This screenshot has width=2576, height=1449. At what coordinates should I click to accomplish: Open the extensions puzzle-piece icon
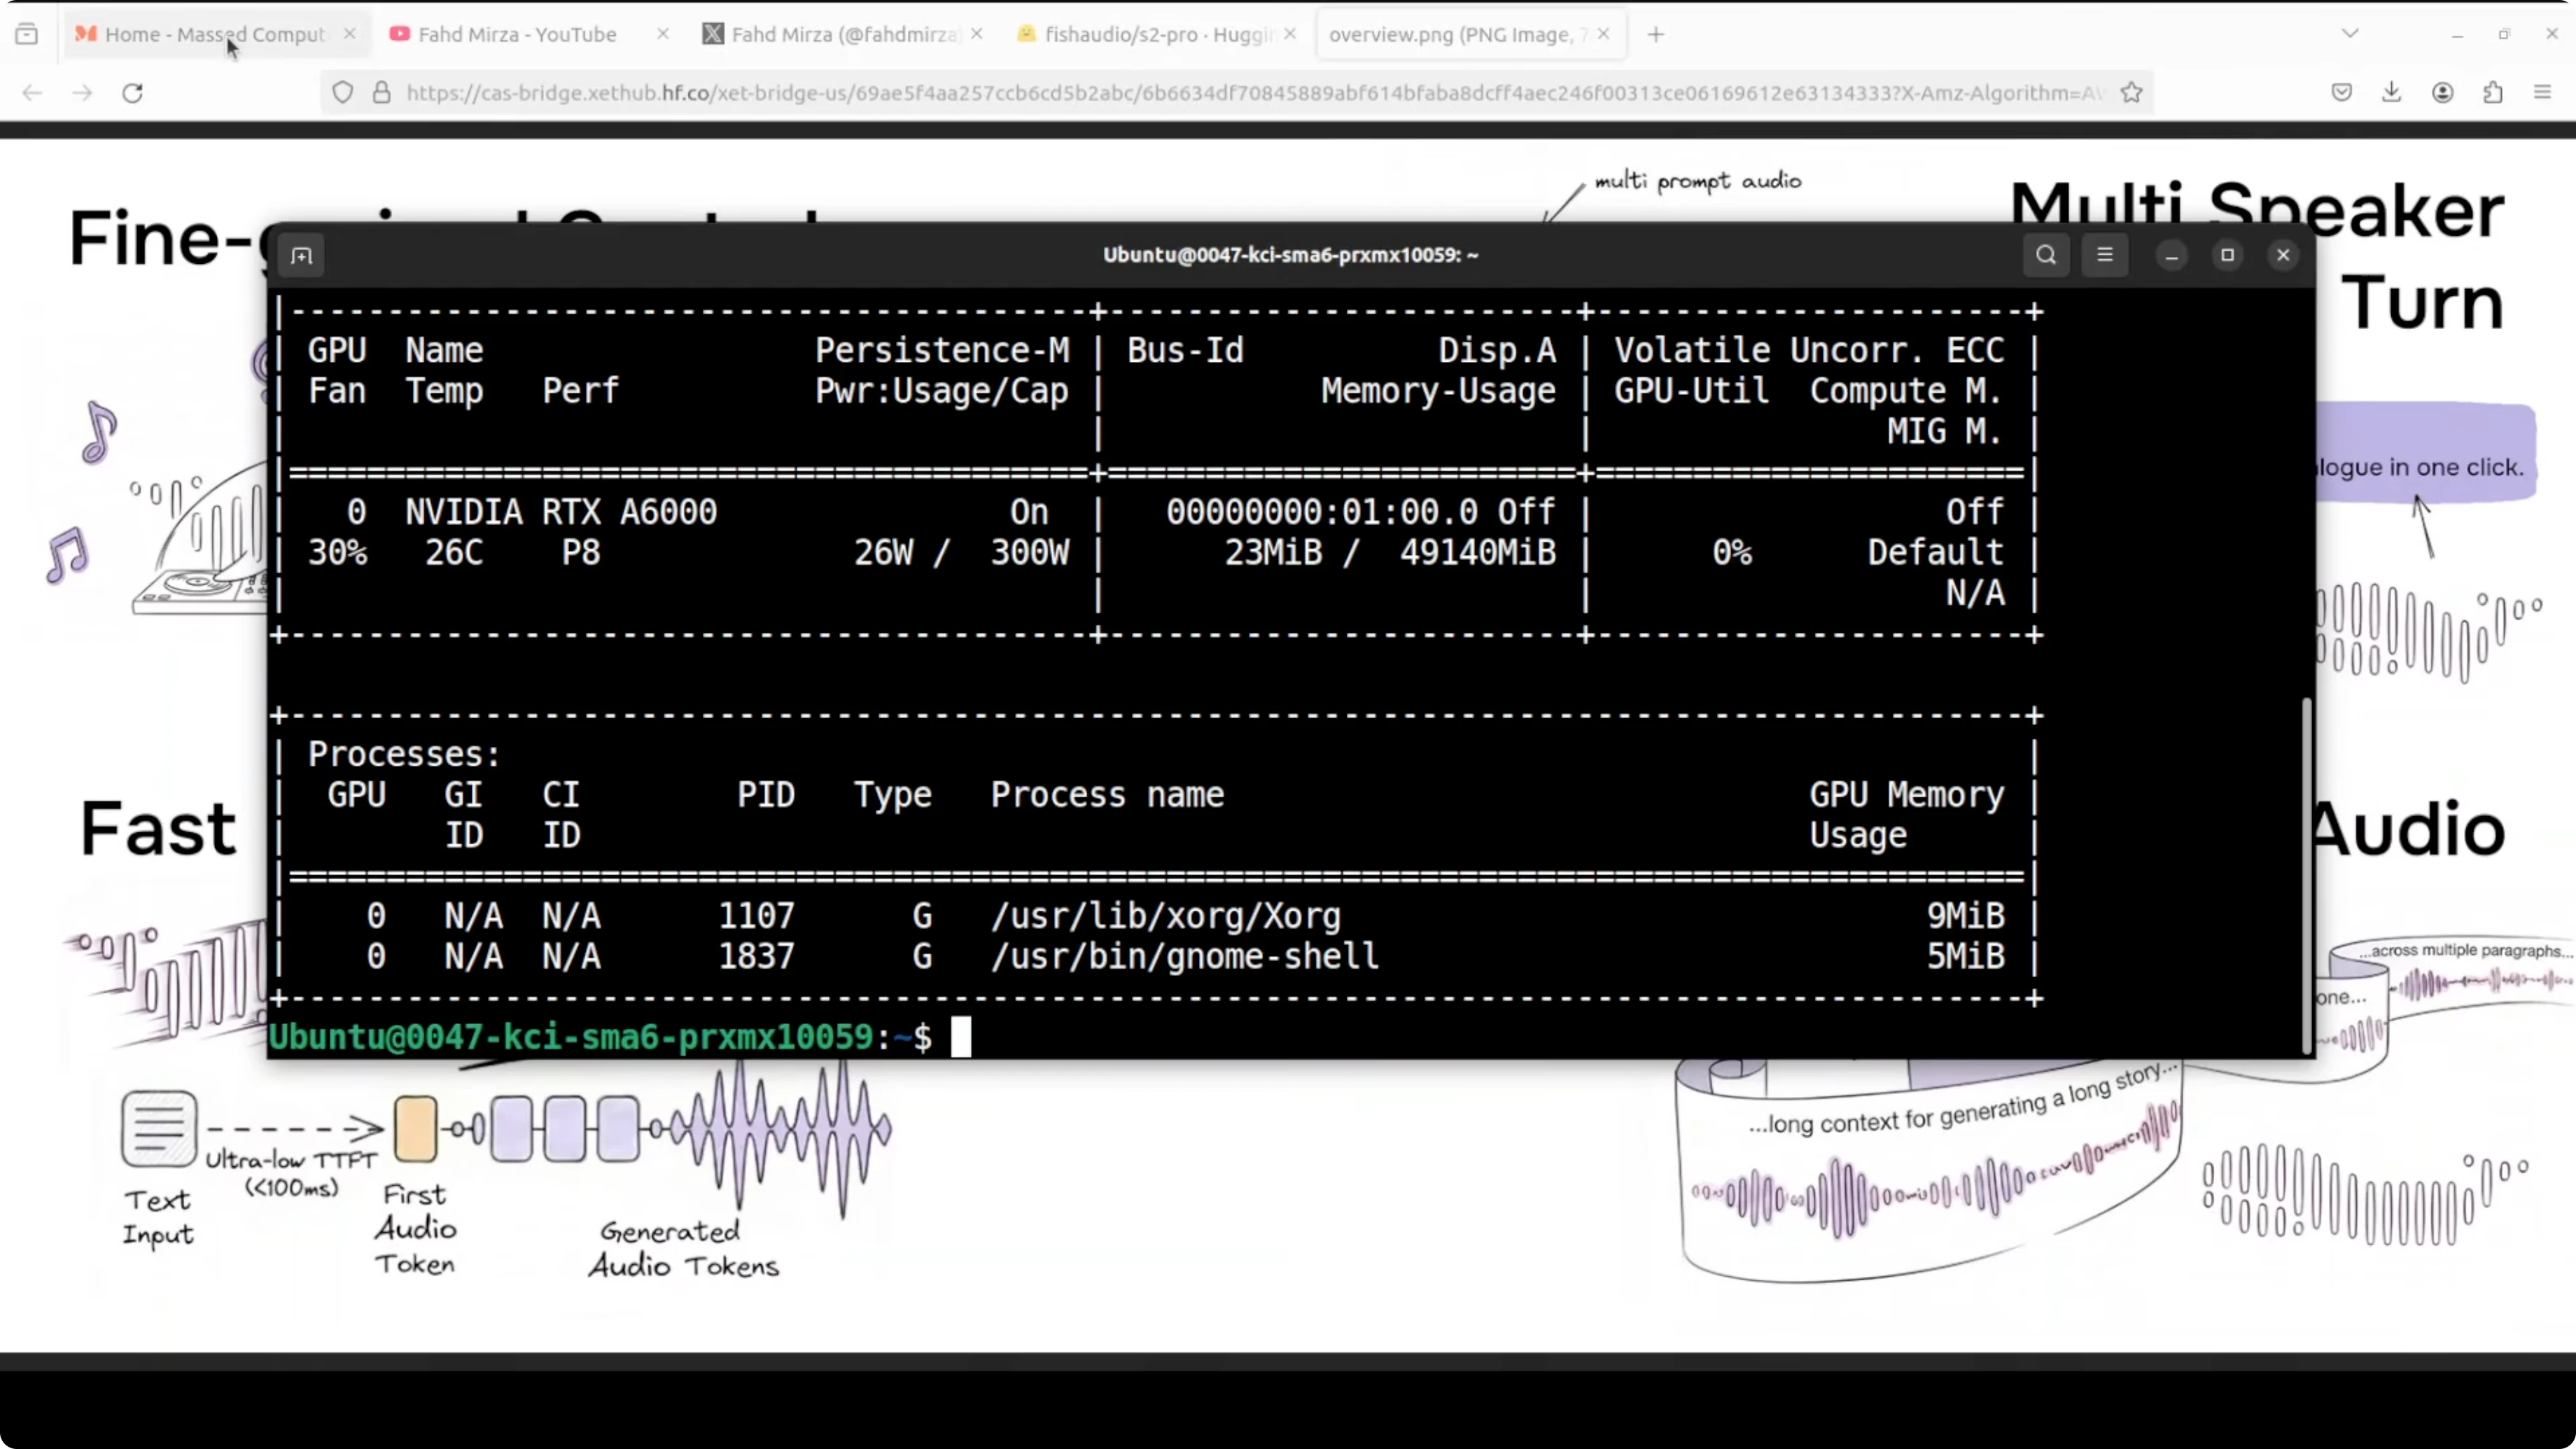[x=2492, y=92]
